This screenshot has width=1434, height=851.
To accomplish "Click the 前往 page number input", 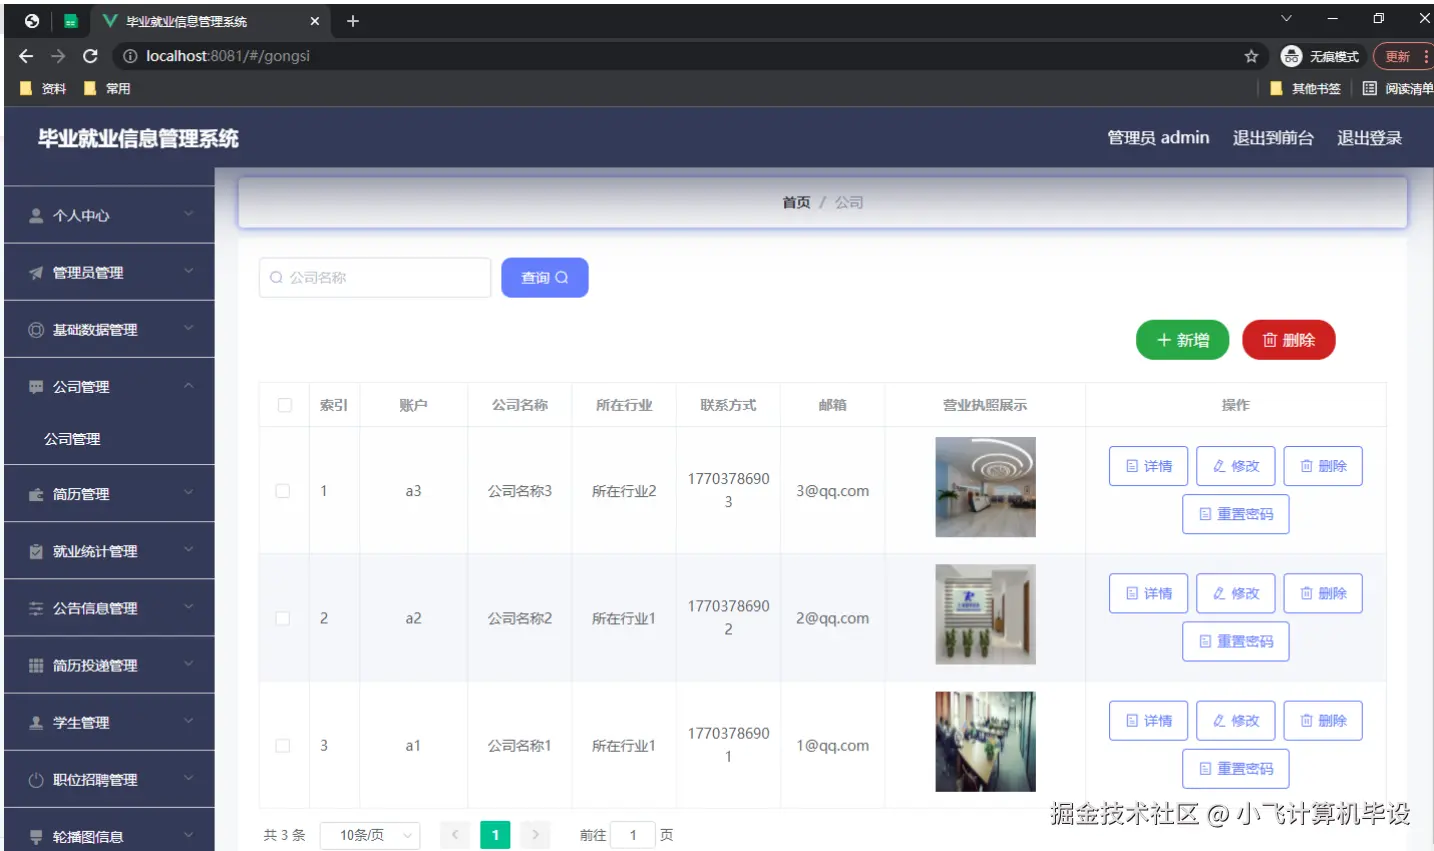I will click(633, 835).
